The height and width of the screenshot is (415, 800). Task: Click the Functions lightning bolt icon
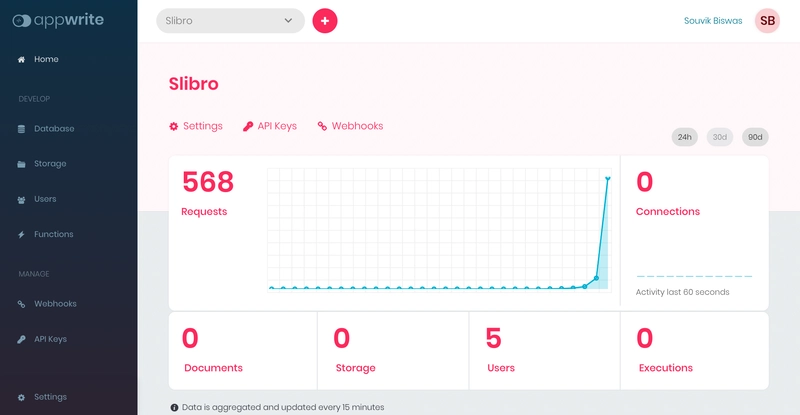click(x=22, y=235)
